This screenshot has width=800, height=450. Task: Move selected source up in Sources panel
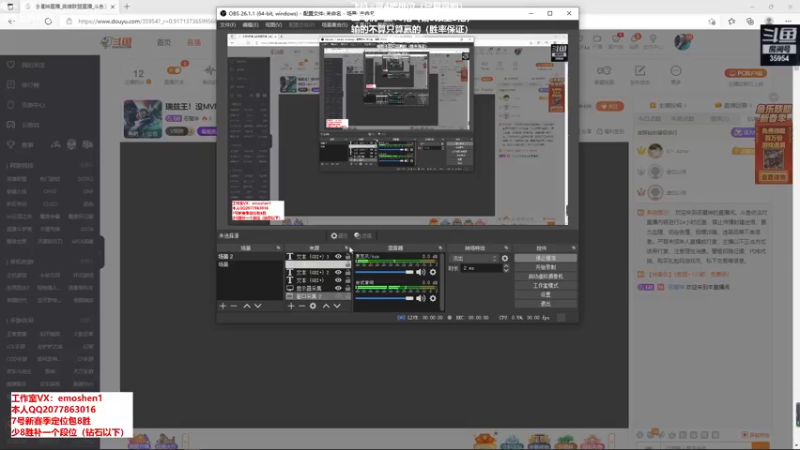point(326,306)
